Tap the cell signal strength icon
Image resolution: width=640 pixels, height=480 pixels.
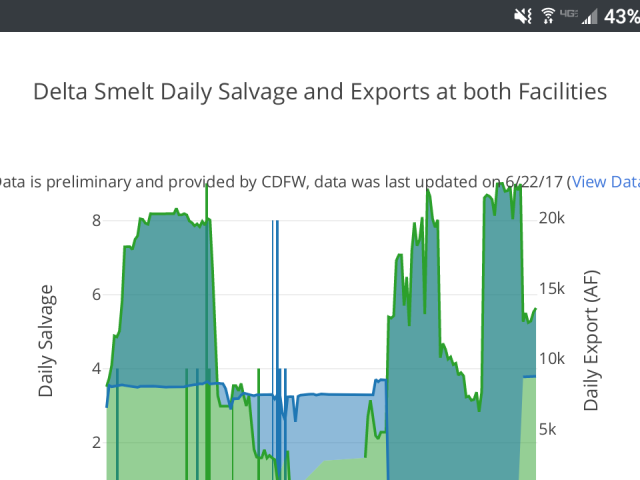(x=589, y=17)
